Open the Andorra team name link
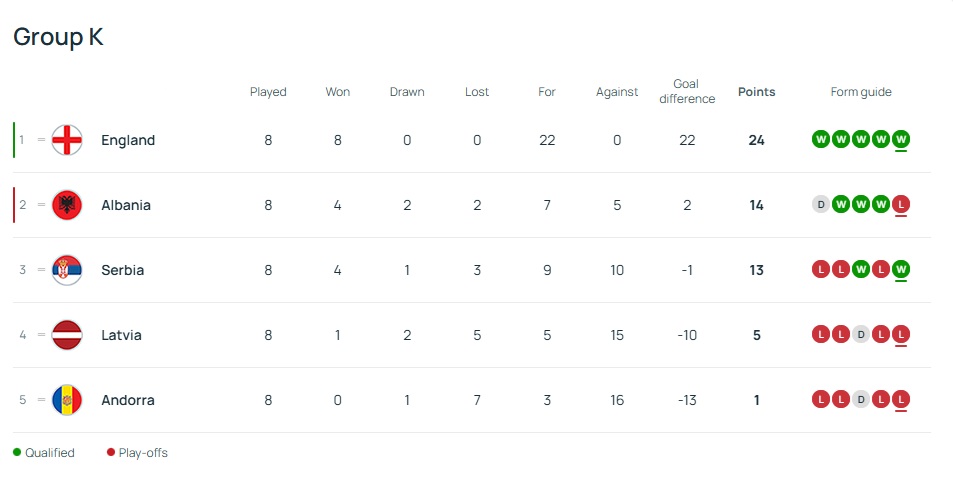The height and width of the screenshot is (482, 953). coord(128,400)
